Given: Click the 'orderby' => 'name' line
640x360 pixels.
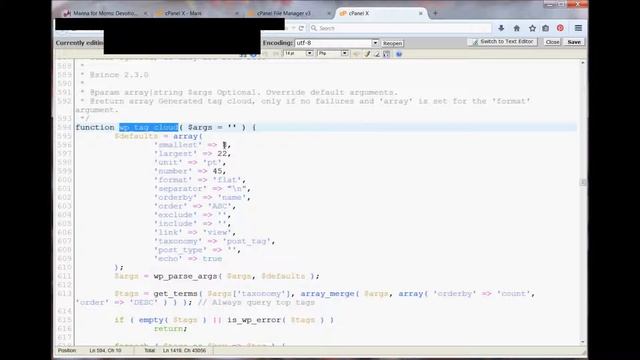Looking at the screenshot, I should 202,198.
